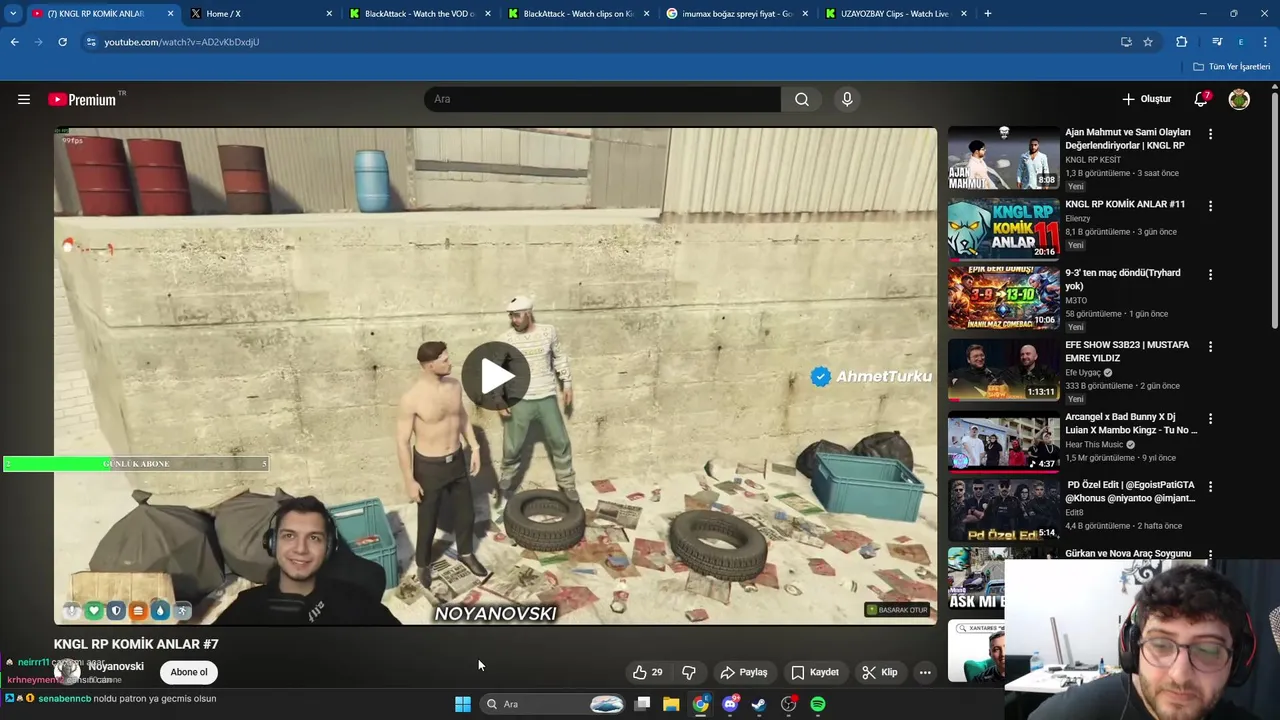Dislike the video with thumbs down
Screen dimensions: 1280x720
(x=689, y=672)
